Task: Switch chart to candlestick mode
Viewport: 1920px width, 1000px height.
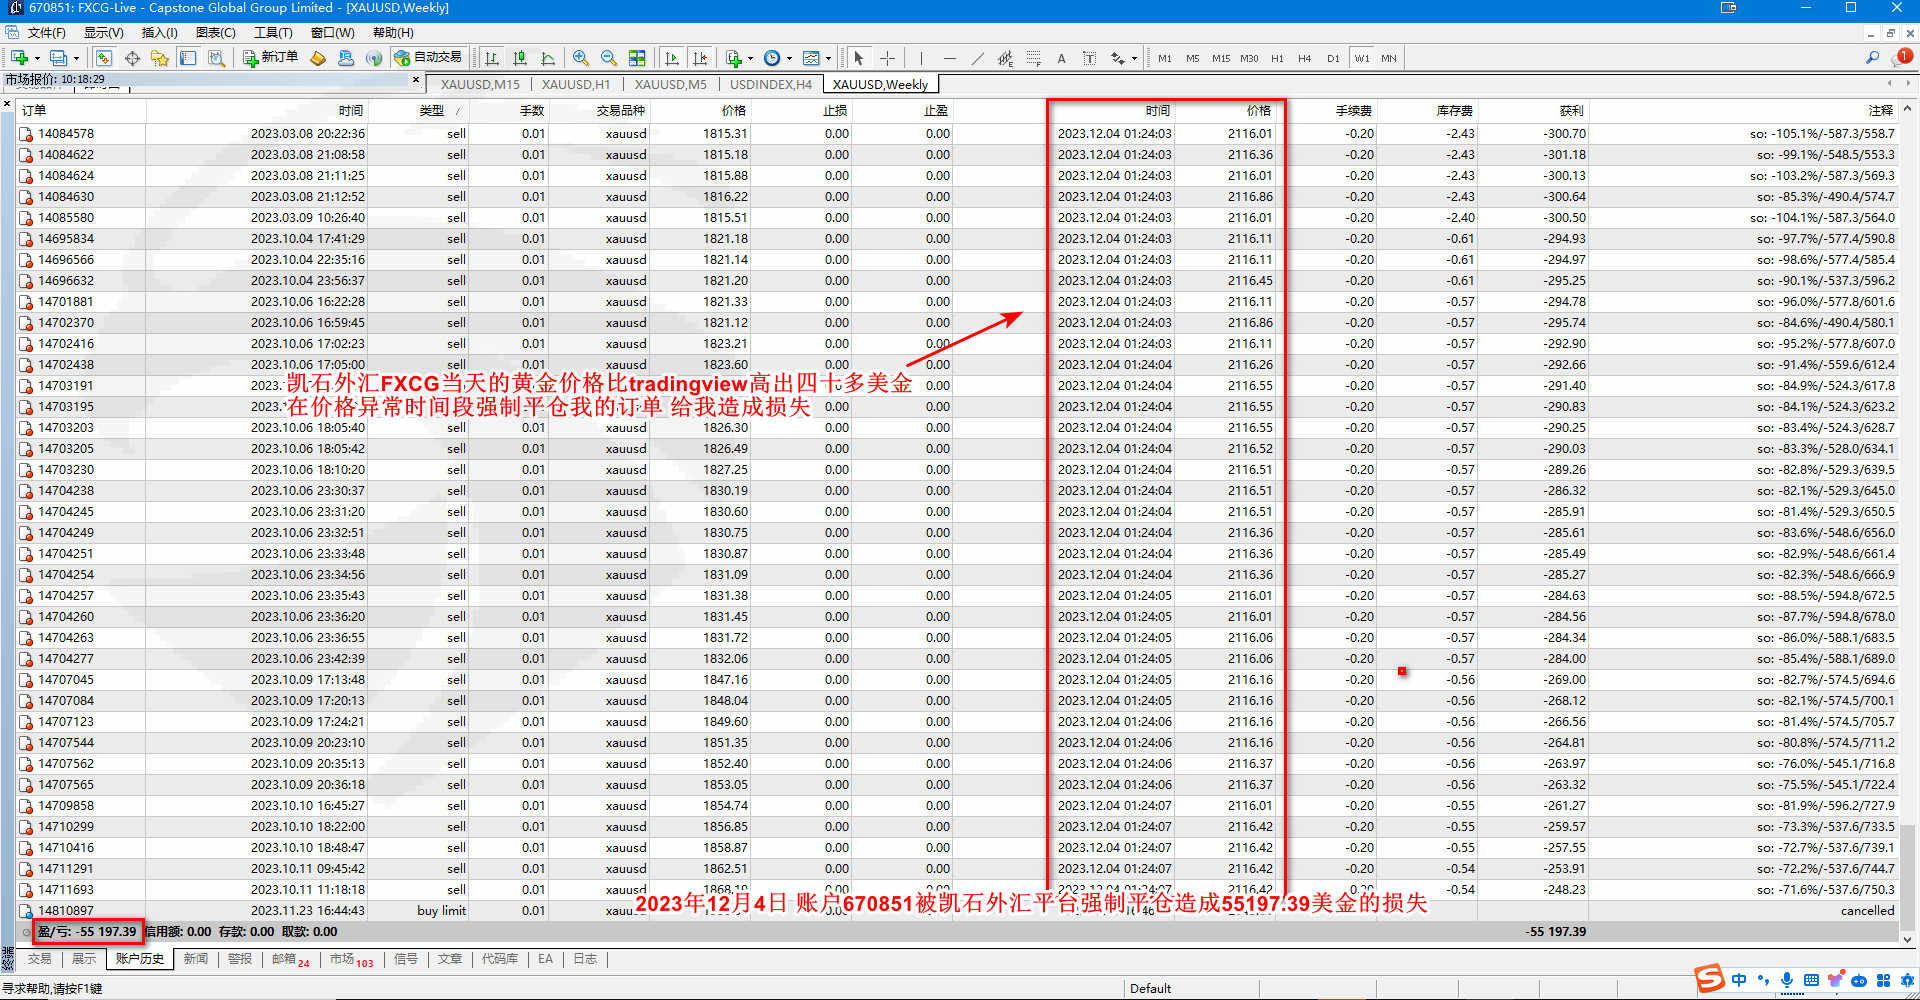Action: pyautogui.click(x=520, y=58)
